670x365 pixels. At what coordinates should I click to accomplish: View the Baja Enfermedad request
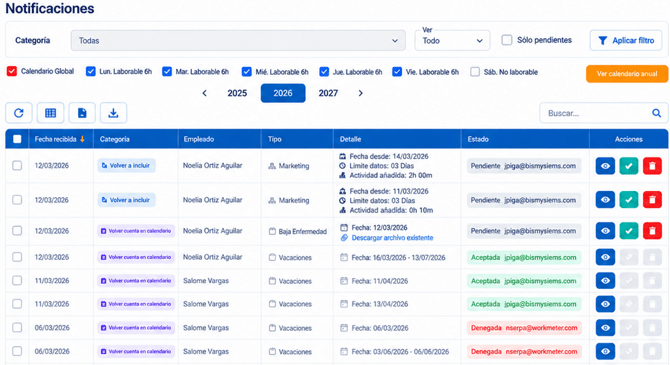tap(605, 231)
